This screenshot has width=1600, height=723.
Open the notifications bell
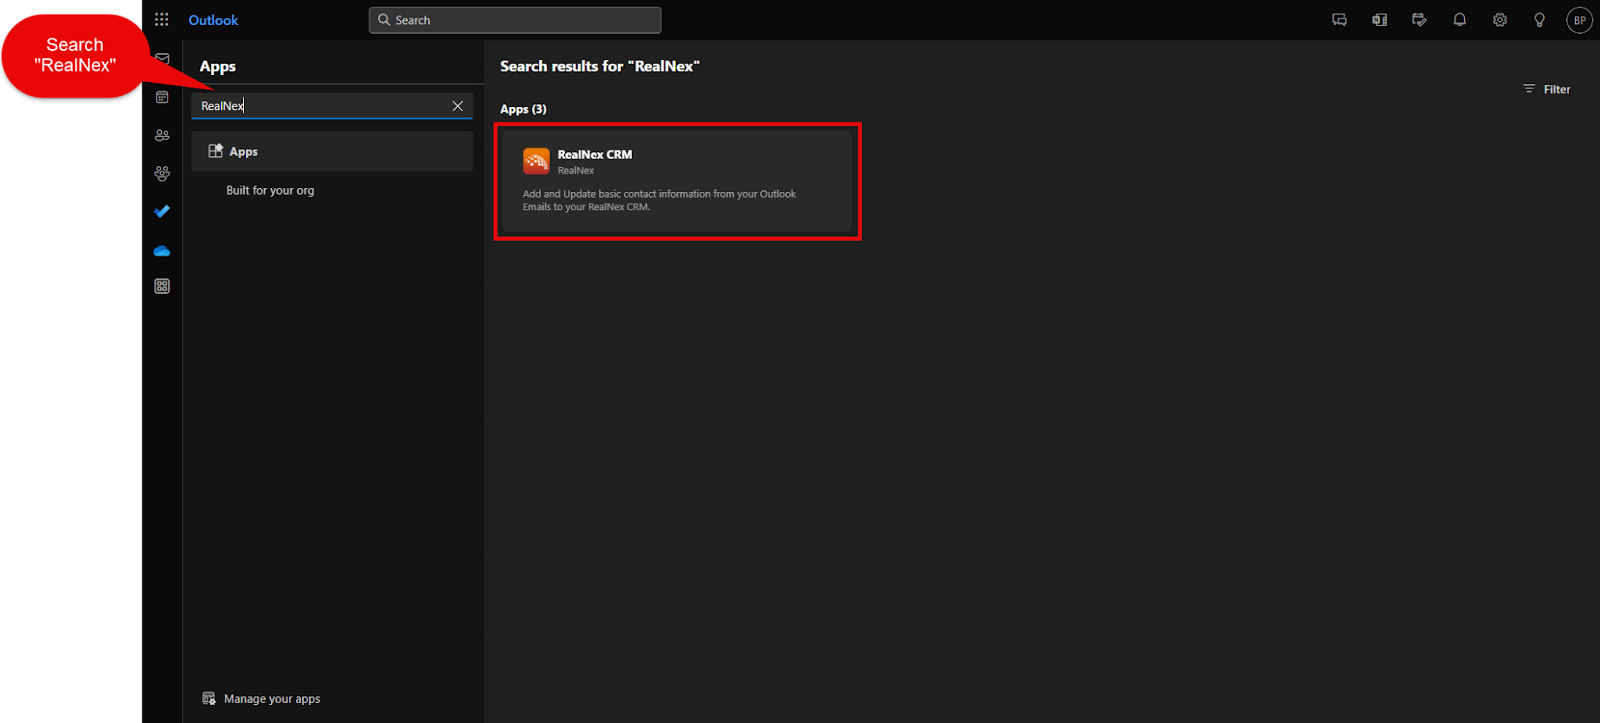coord(1460,20)
